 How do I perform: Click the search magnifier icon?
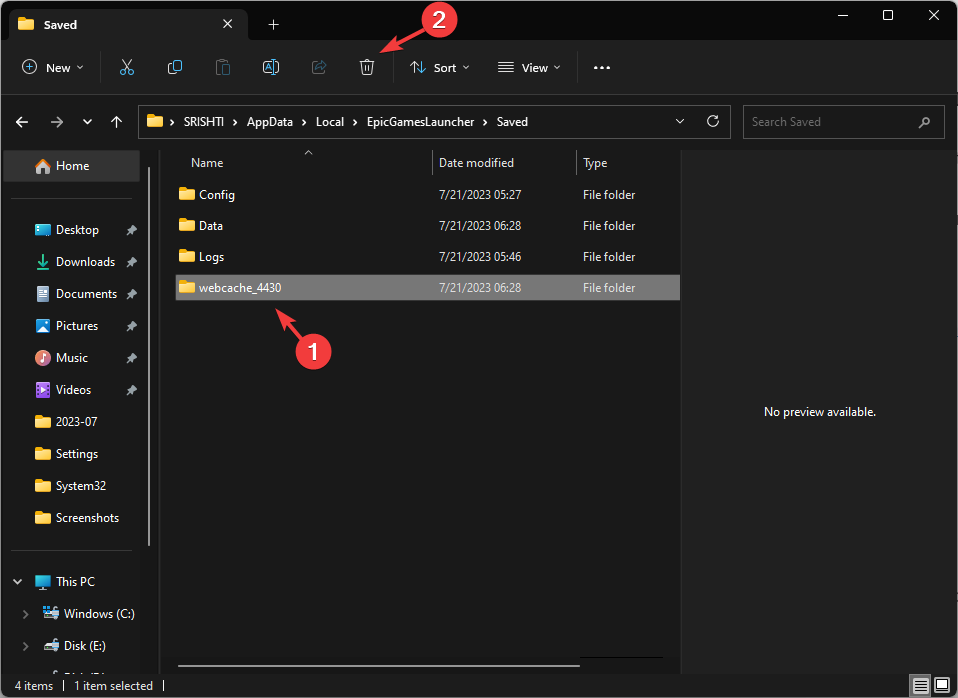tap(924, 122)
